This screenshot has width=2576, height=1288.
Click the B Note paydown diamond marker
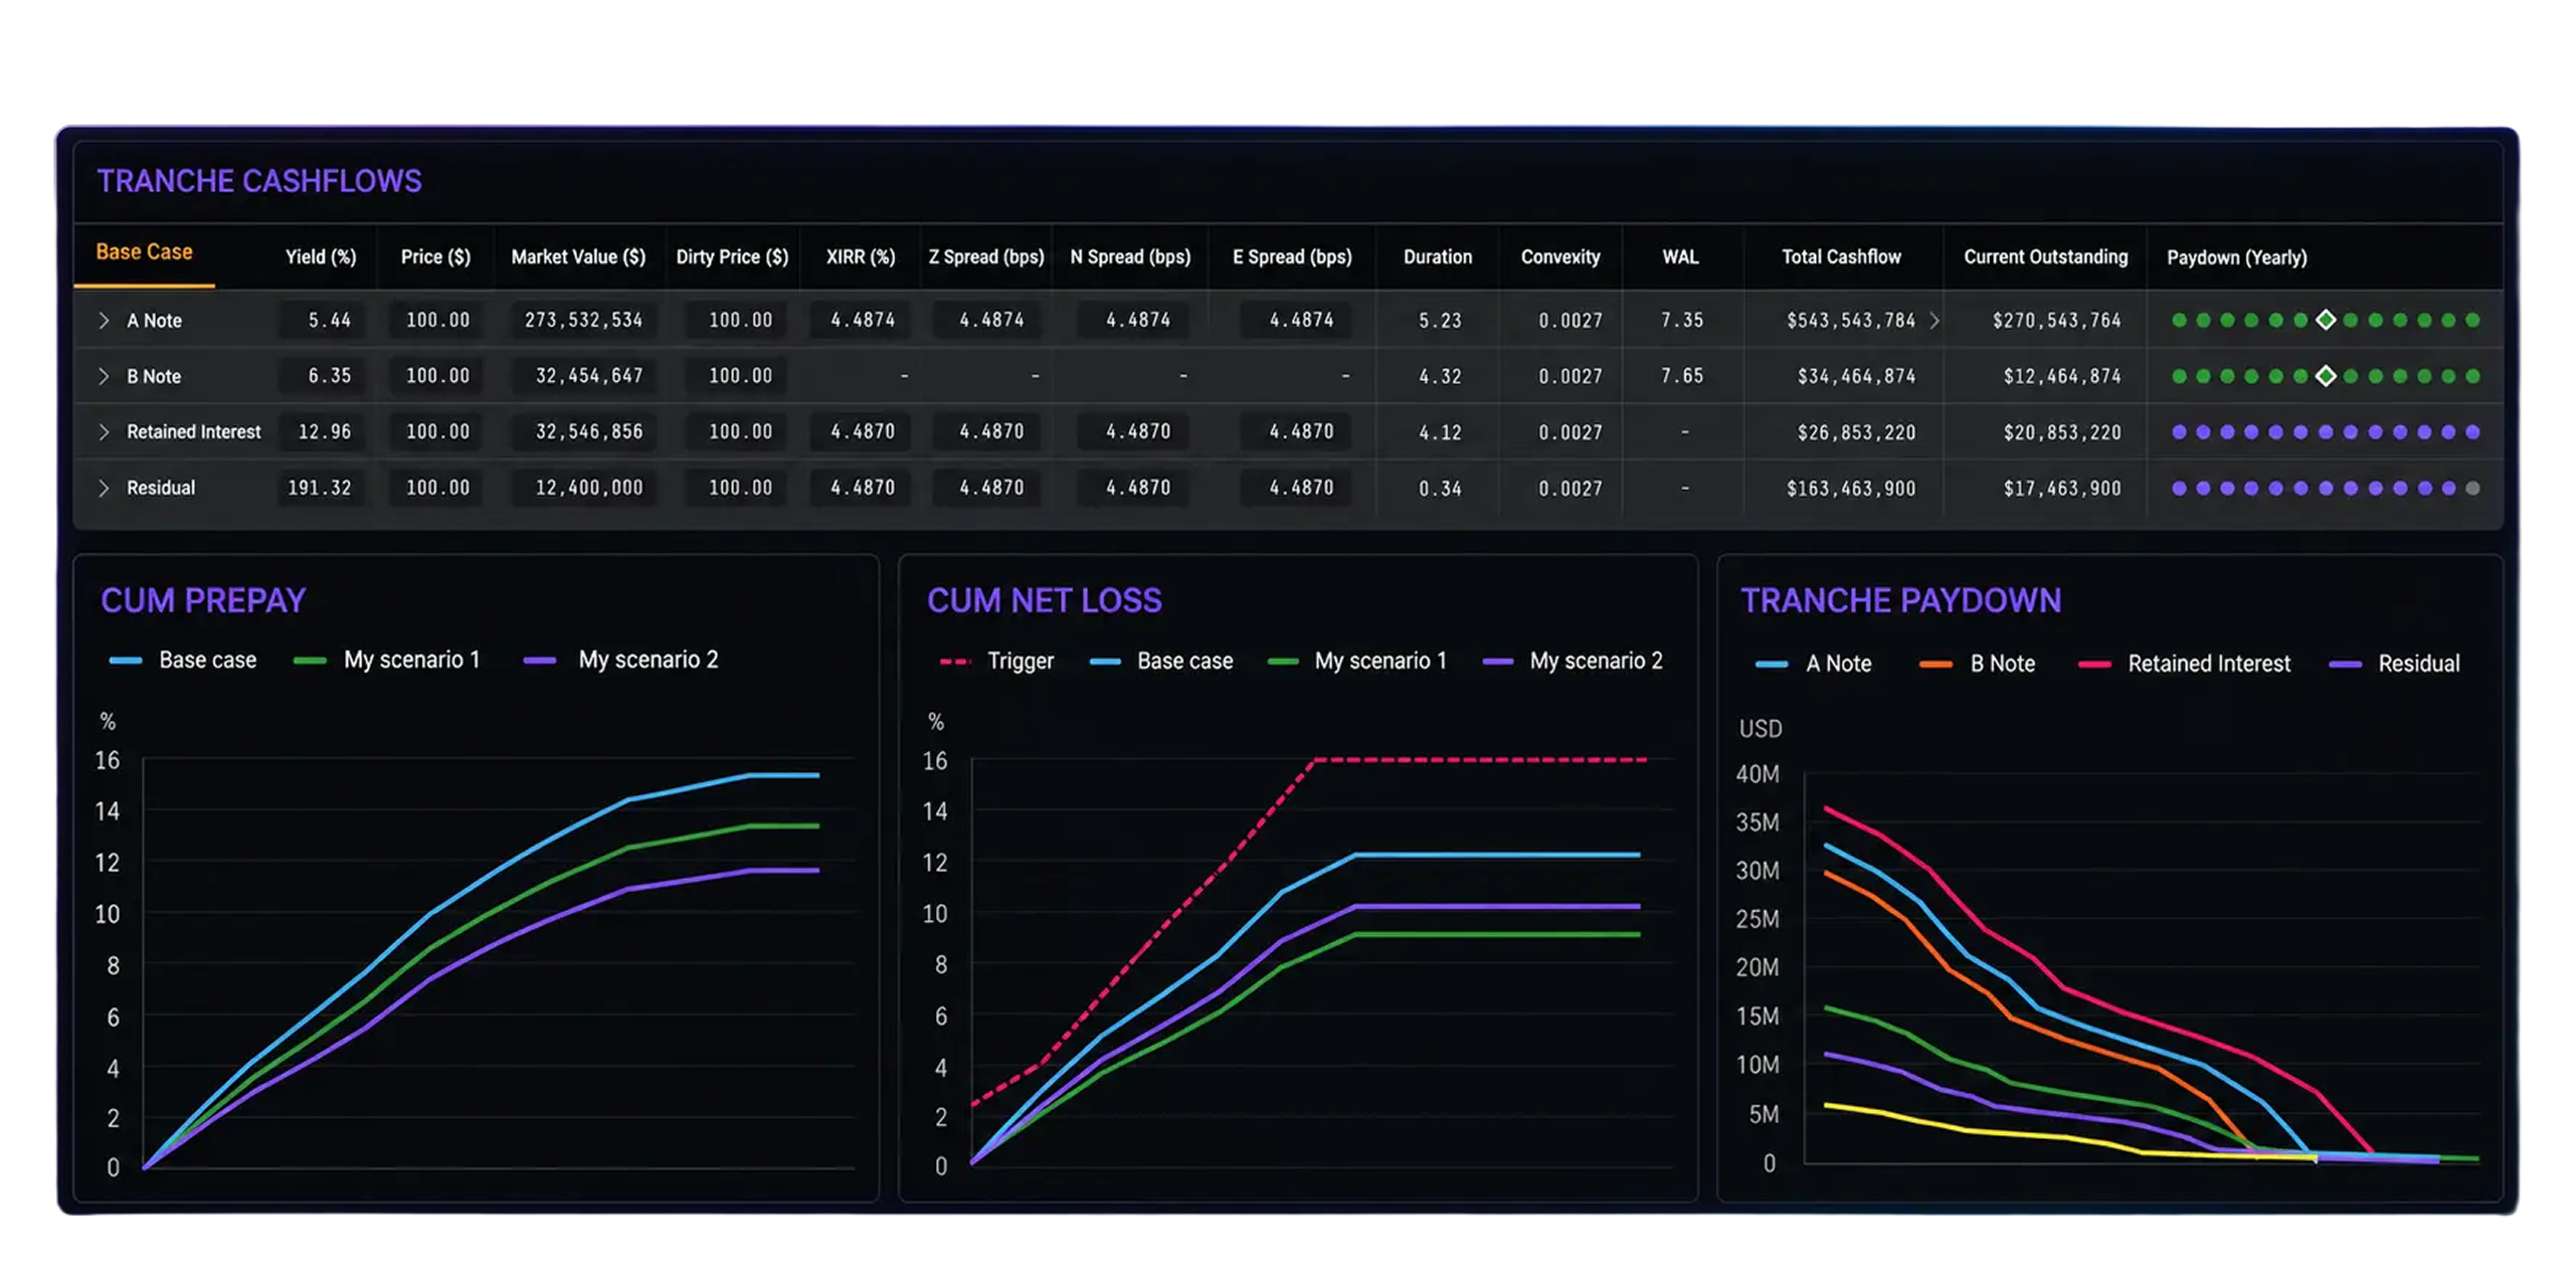click(x=2326, y=376)
